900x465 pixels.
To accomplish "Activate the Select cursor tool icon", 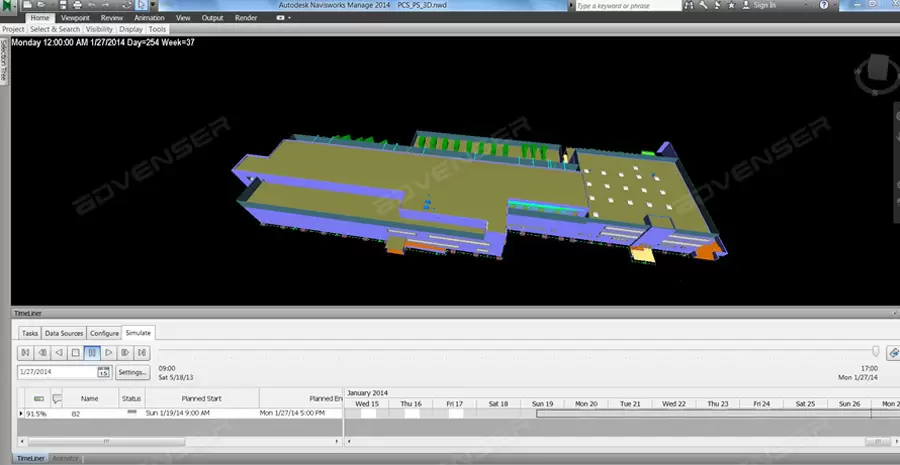I will (x=141, y=5).
